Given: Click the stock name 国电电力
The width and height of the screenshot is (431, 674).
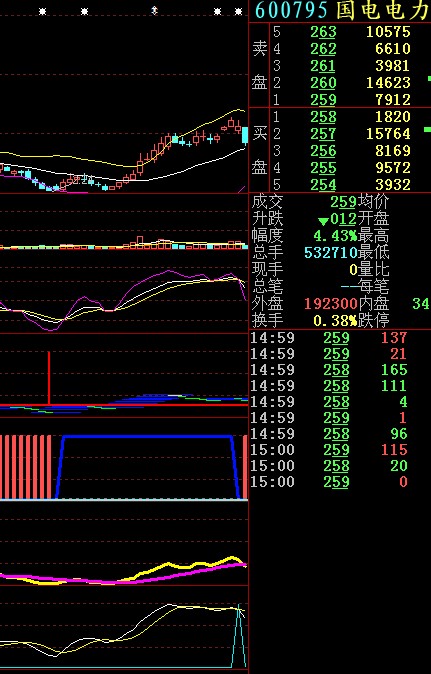Looking at the screenshot, I should click(383, 10).
